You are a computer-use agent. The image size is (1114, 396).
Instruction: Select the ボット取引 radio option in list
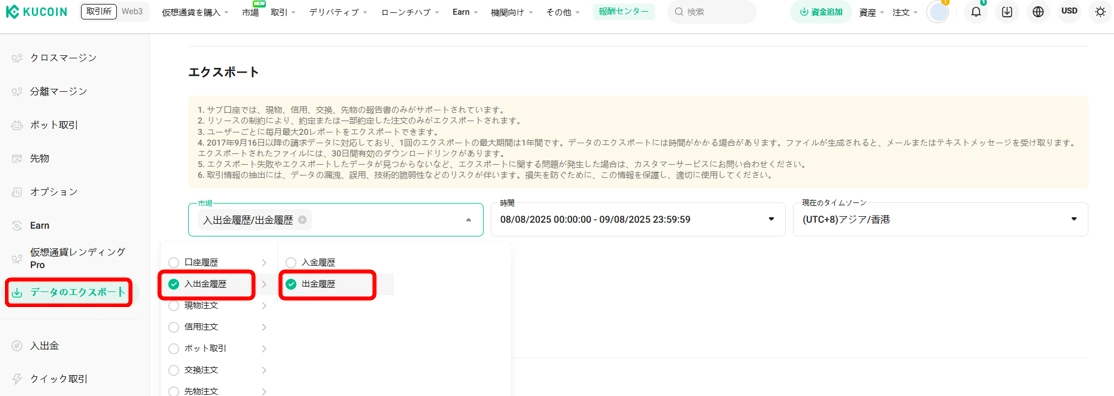coord(173,348)
